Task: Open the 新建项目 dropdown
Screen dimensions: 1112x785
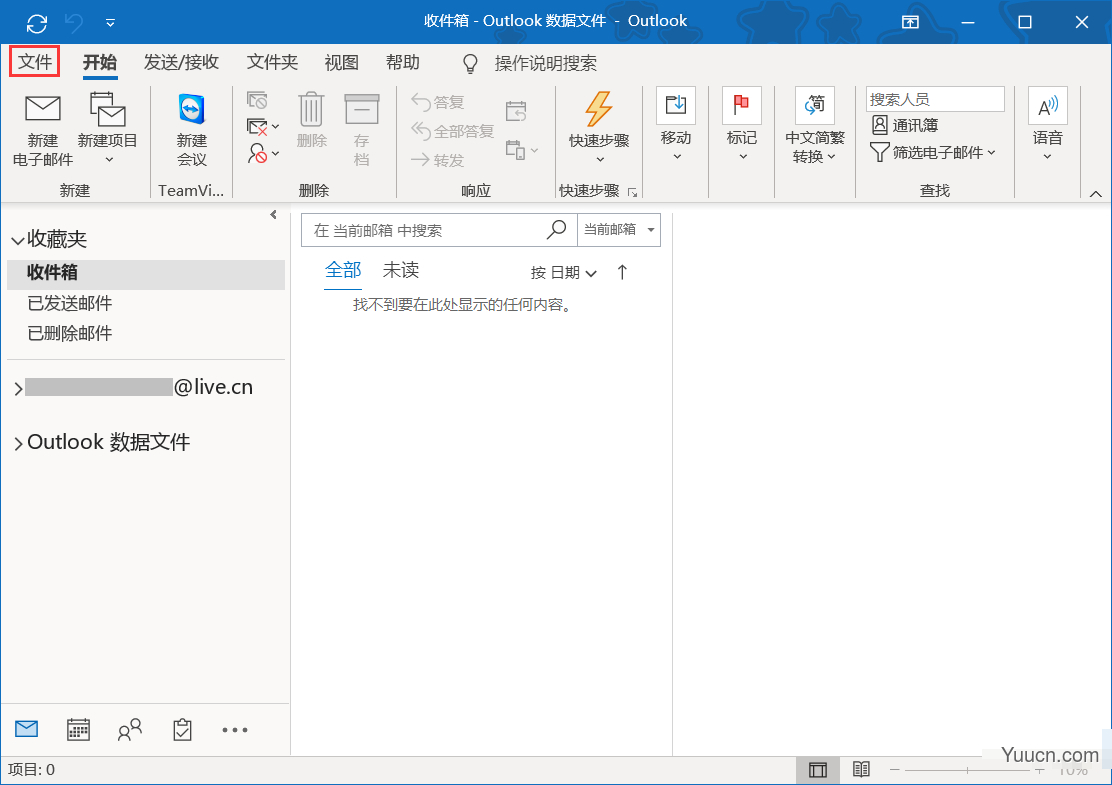Action: [x=108, y=129]
